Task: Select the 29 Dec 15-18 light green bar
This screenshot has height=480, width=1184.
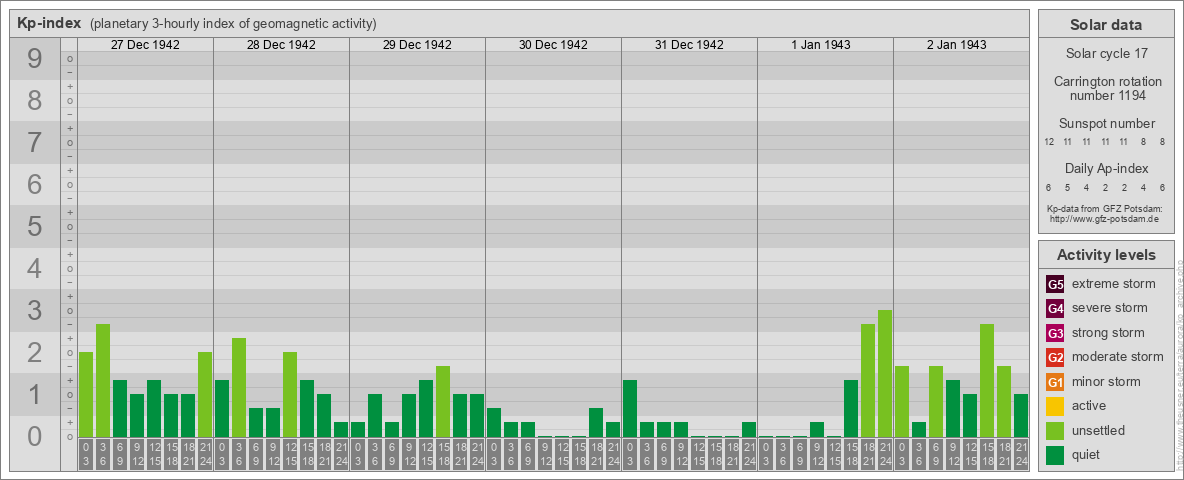Action: tap(442, 402)
